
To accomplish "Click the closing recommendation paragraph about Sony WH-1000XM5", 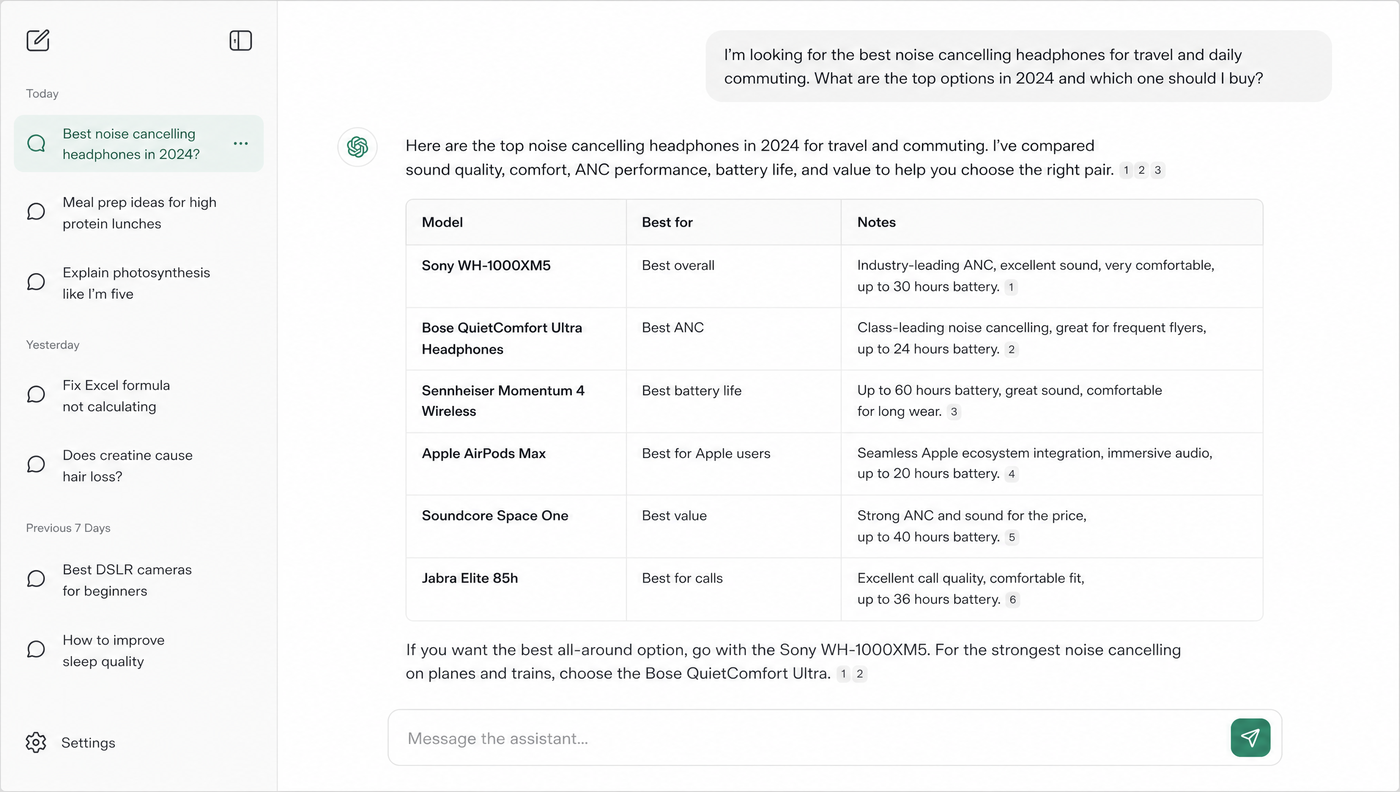I will pos(793,662).
